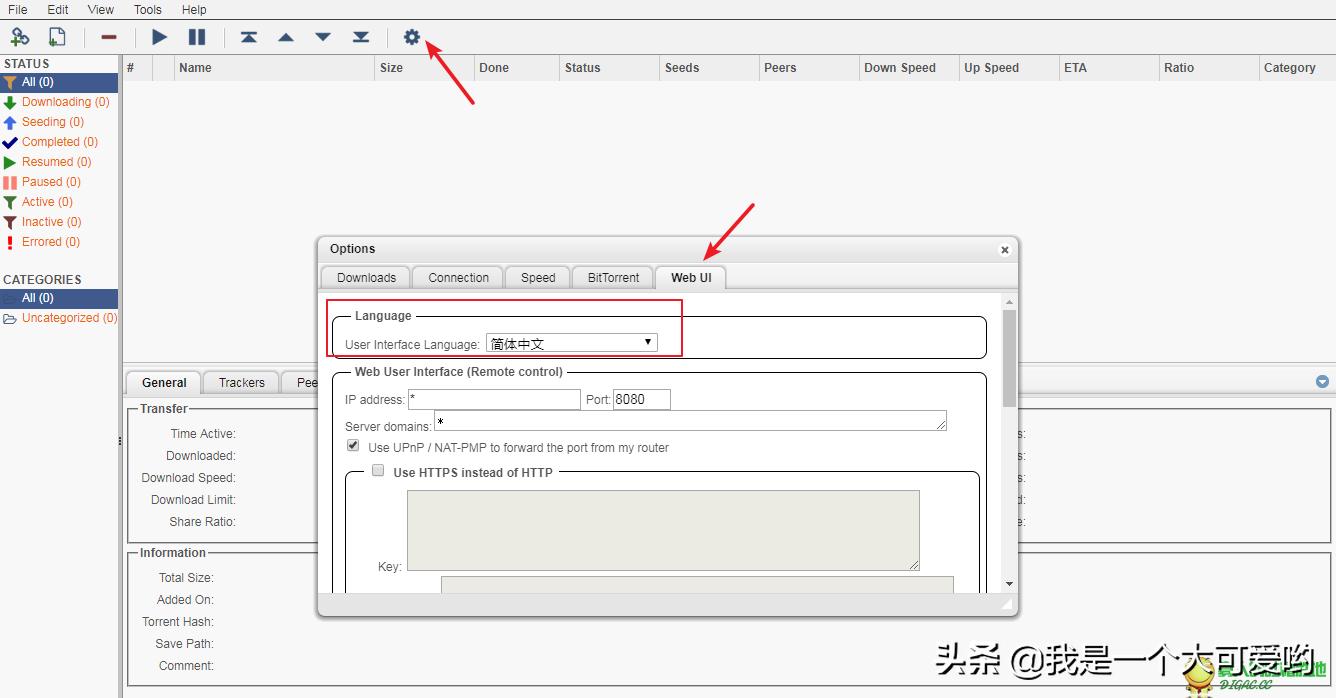Select the Seeding status filter
This screenshot has height=698, width=1336.
click(x=50, y=121)
